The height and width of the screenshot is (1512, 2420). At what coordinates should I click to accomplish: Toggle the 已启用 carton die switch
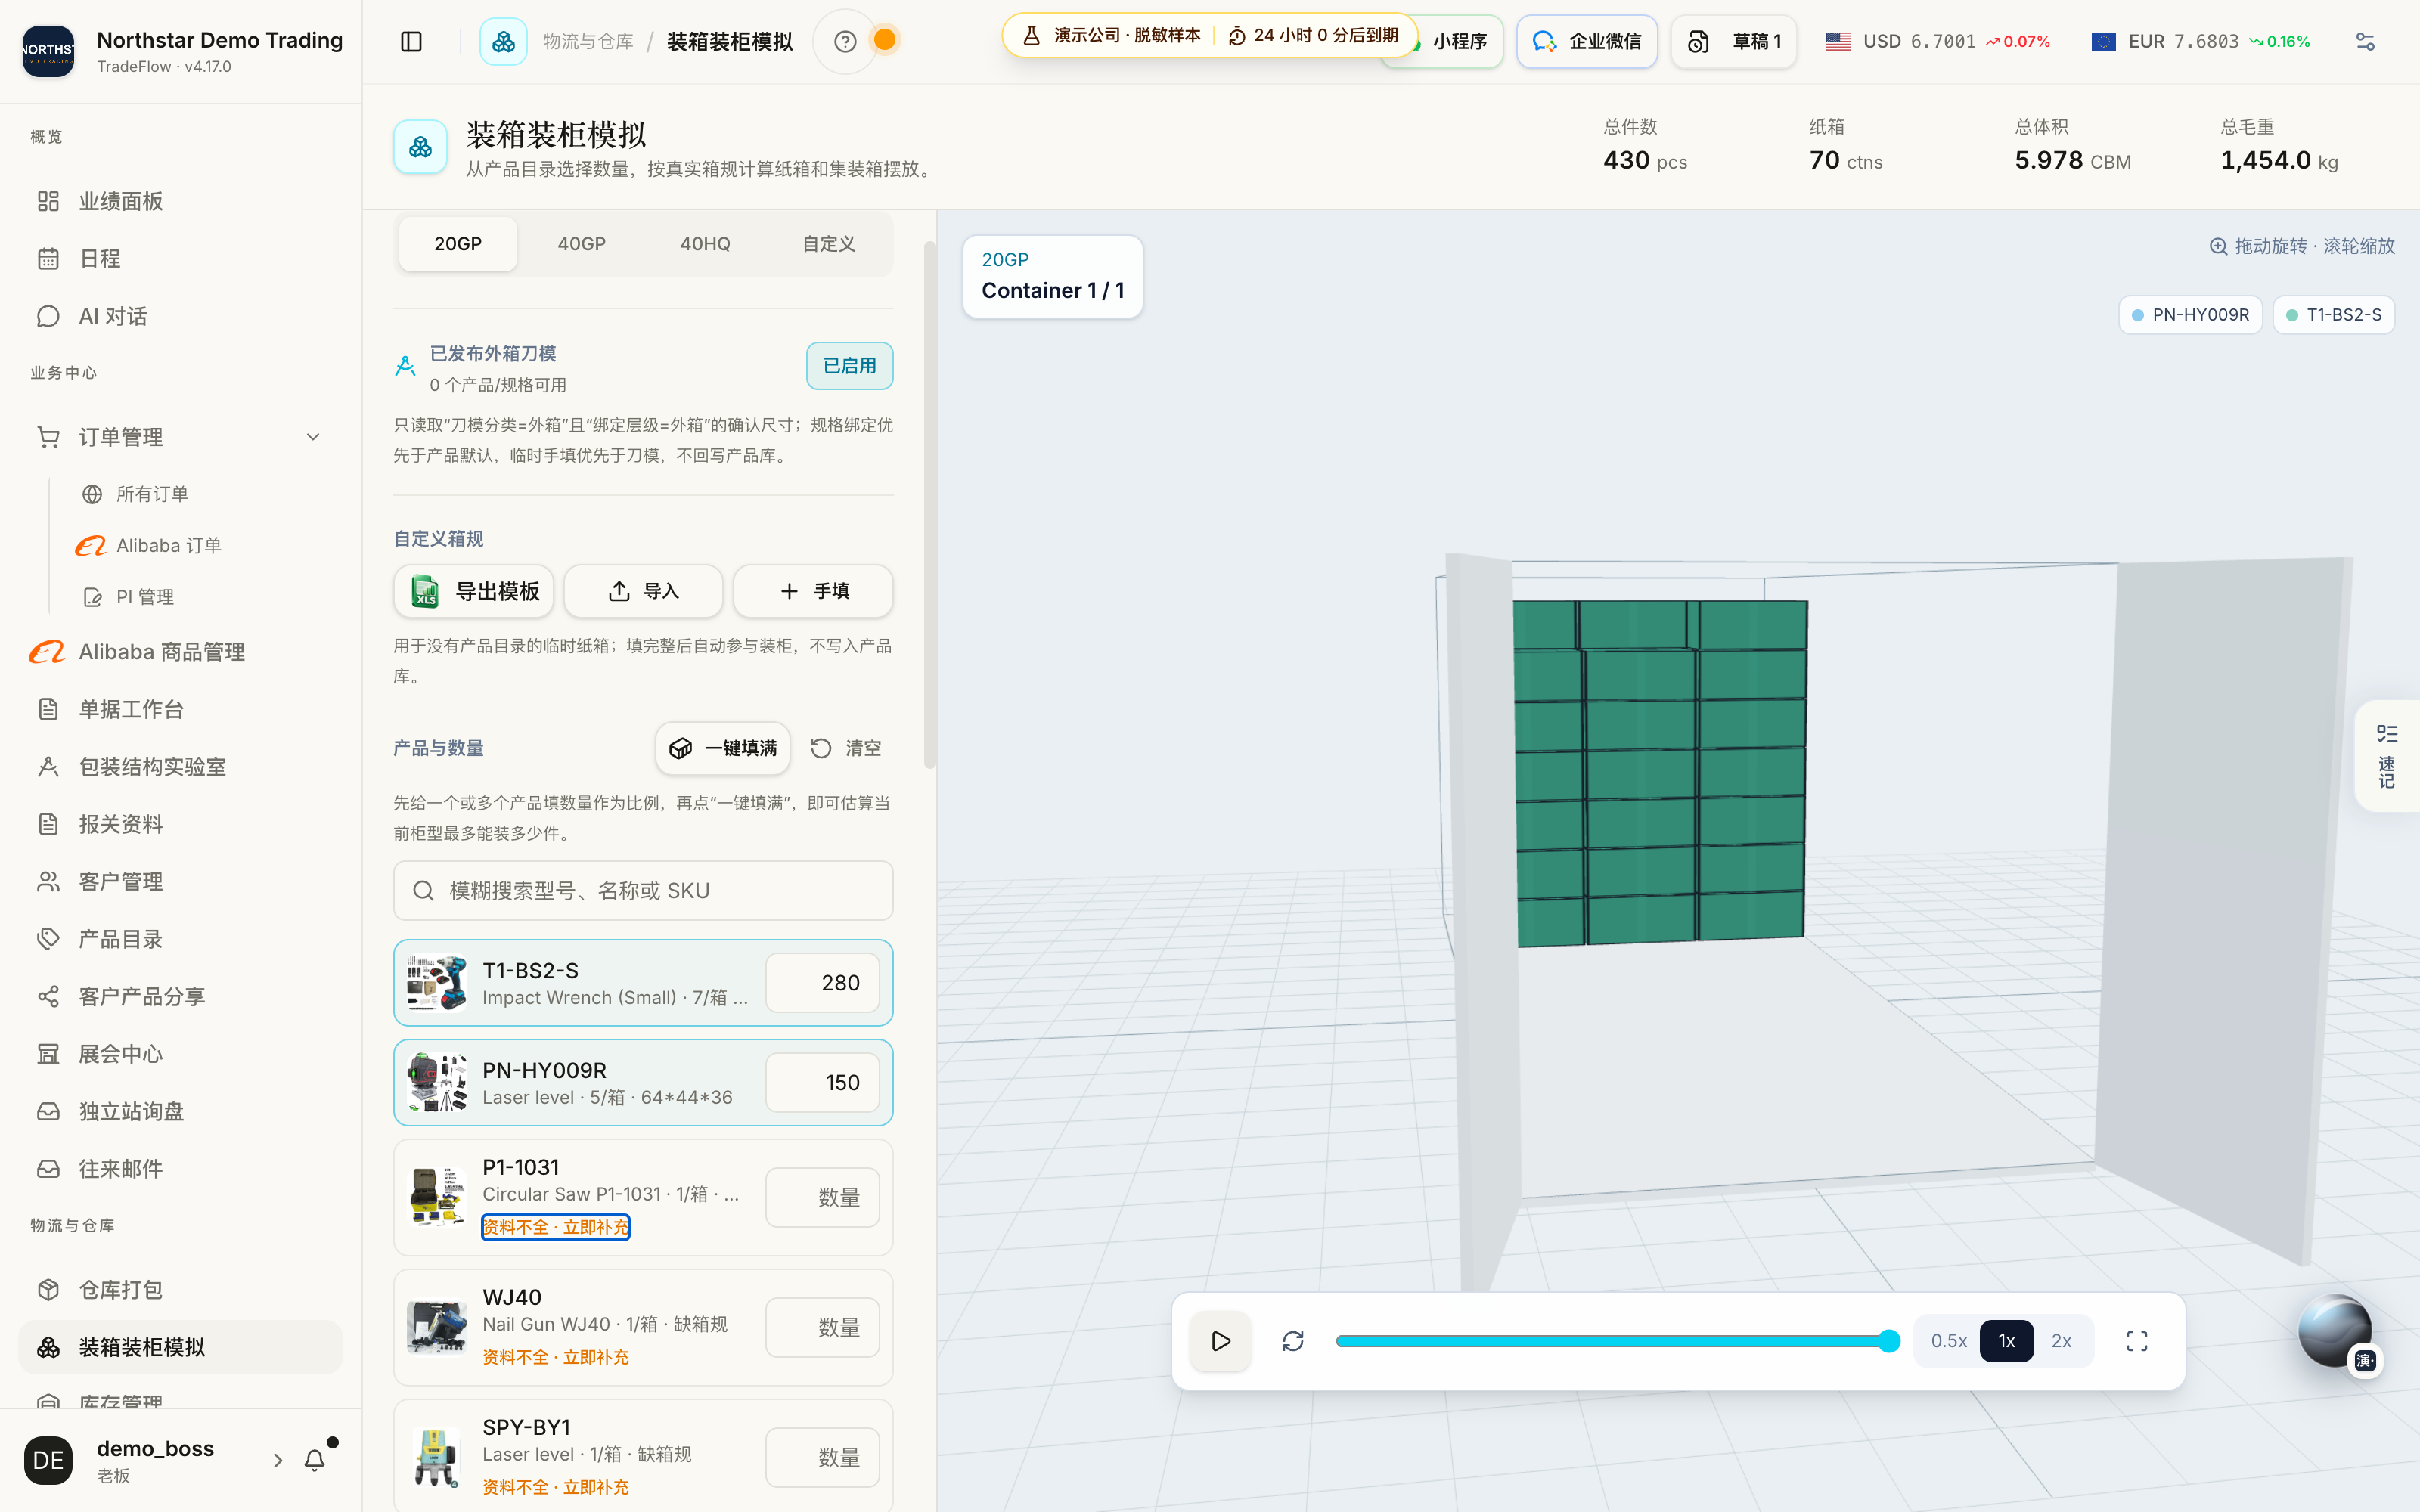[849, 366]
